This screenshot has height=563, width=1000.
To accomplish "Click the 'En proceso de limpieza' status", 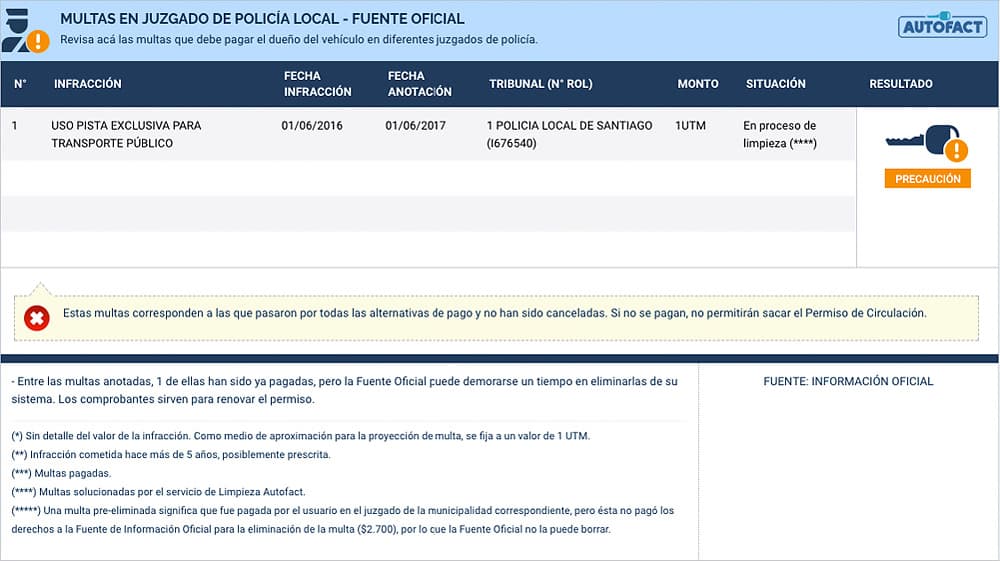I will (x=780, y=134).
